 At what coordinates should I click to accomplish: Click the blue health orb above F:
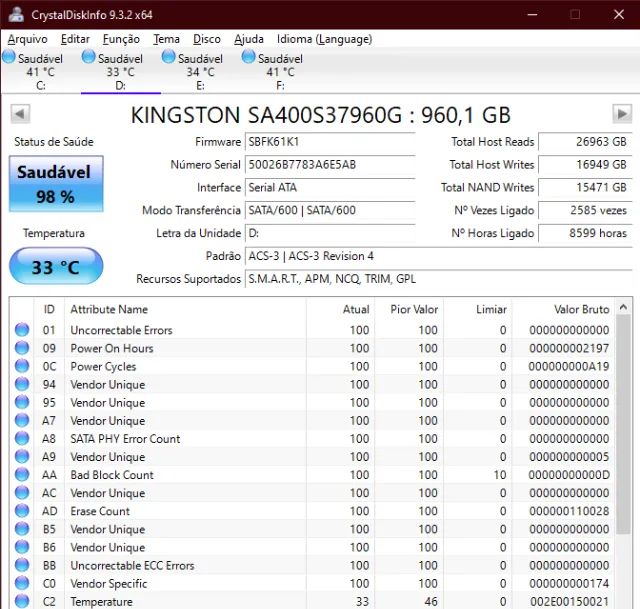249,57
